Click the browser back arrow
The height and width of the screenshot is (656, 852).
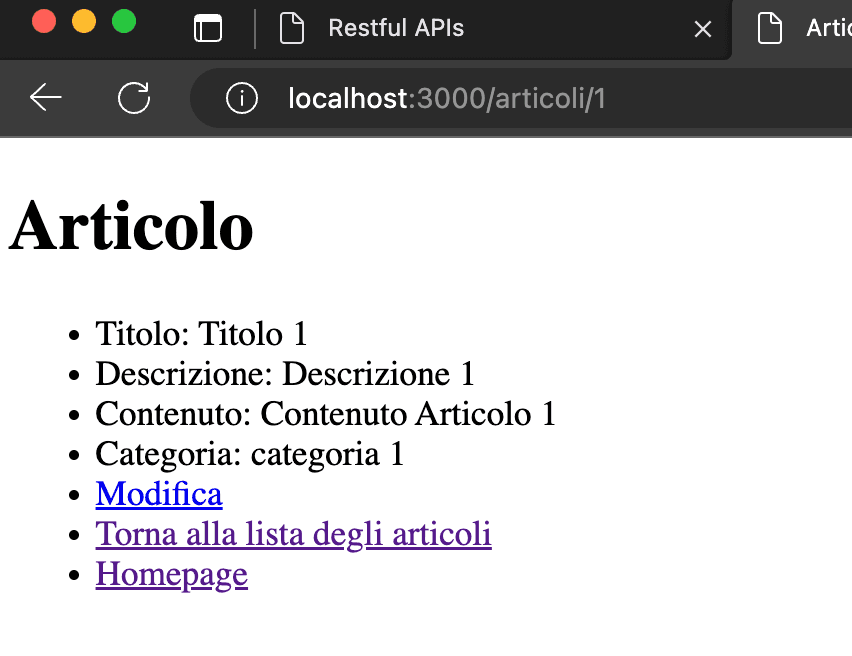coord(46,98)
